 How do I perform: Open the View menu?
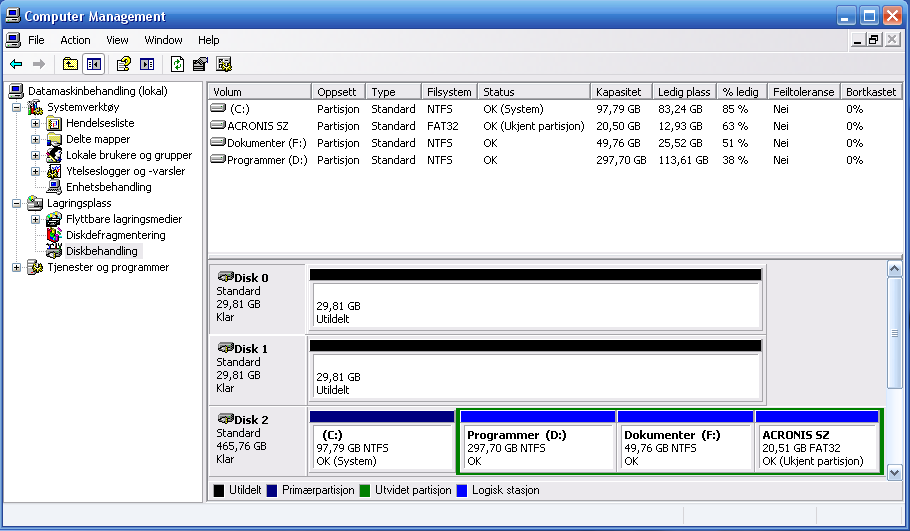click(117, 40)
